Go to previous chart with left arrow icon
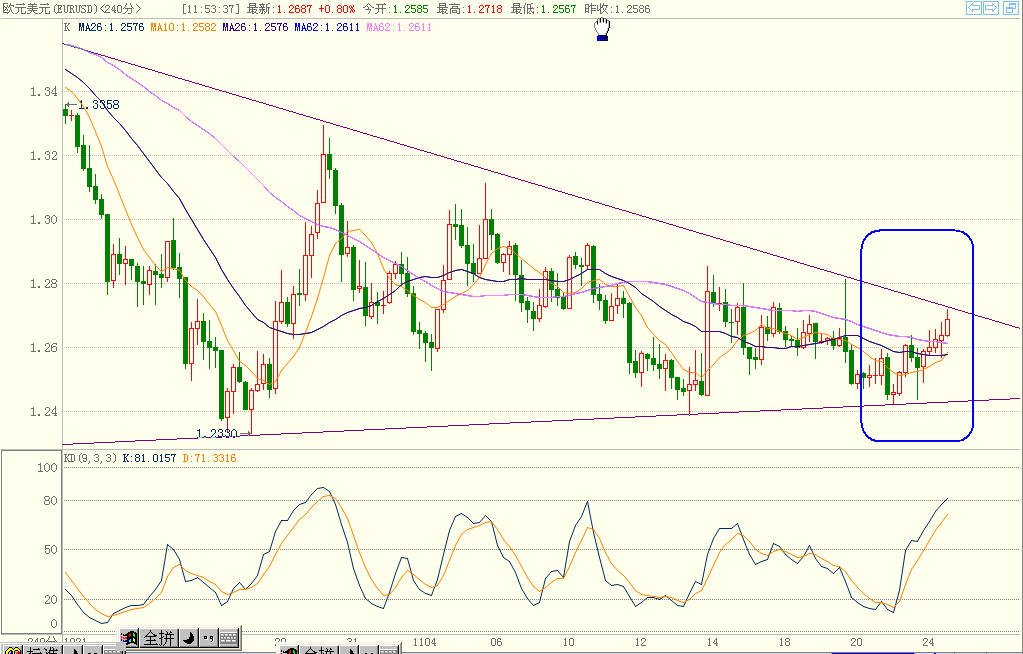Image resolution: width=1023 pixels, height=654 pixels. [973, 8]
